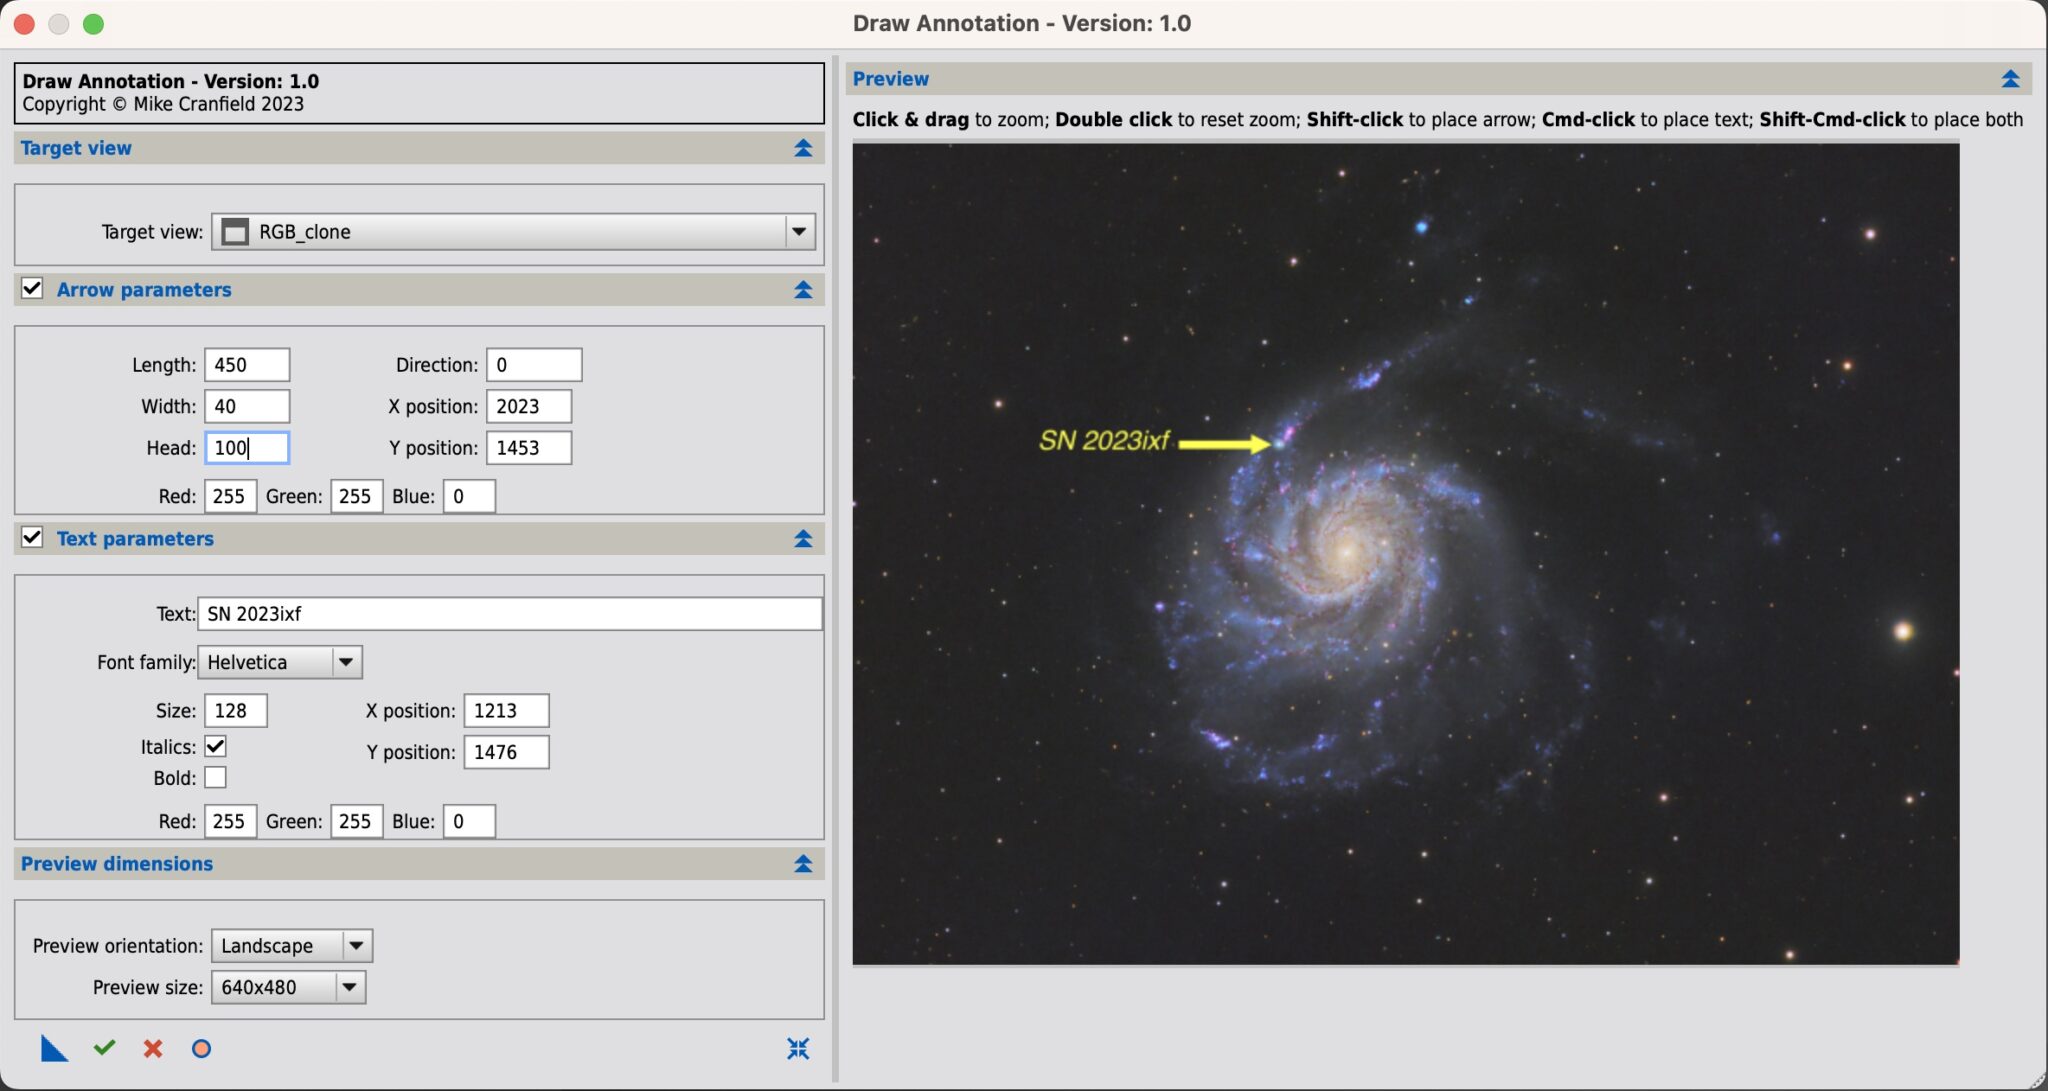
Task: Enable the Bold checkbox
Action: pos(215,777)
